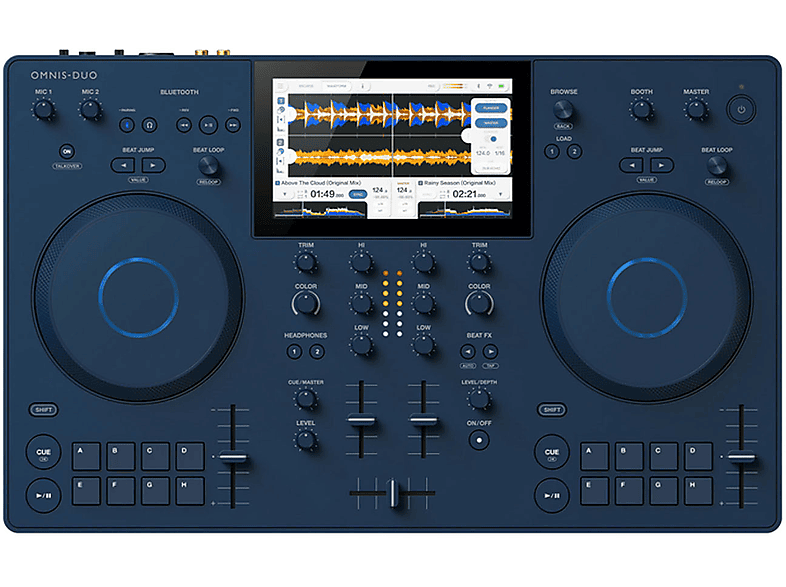786x587 pixels.
Task: Hit the right deck CUE button
Action: tap(552, 452)
